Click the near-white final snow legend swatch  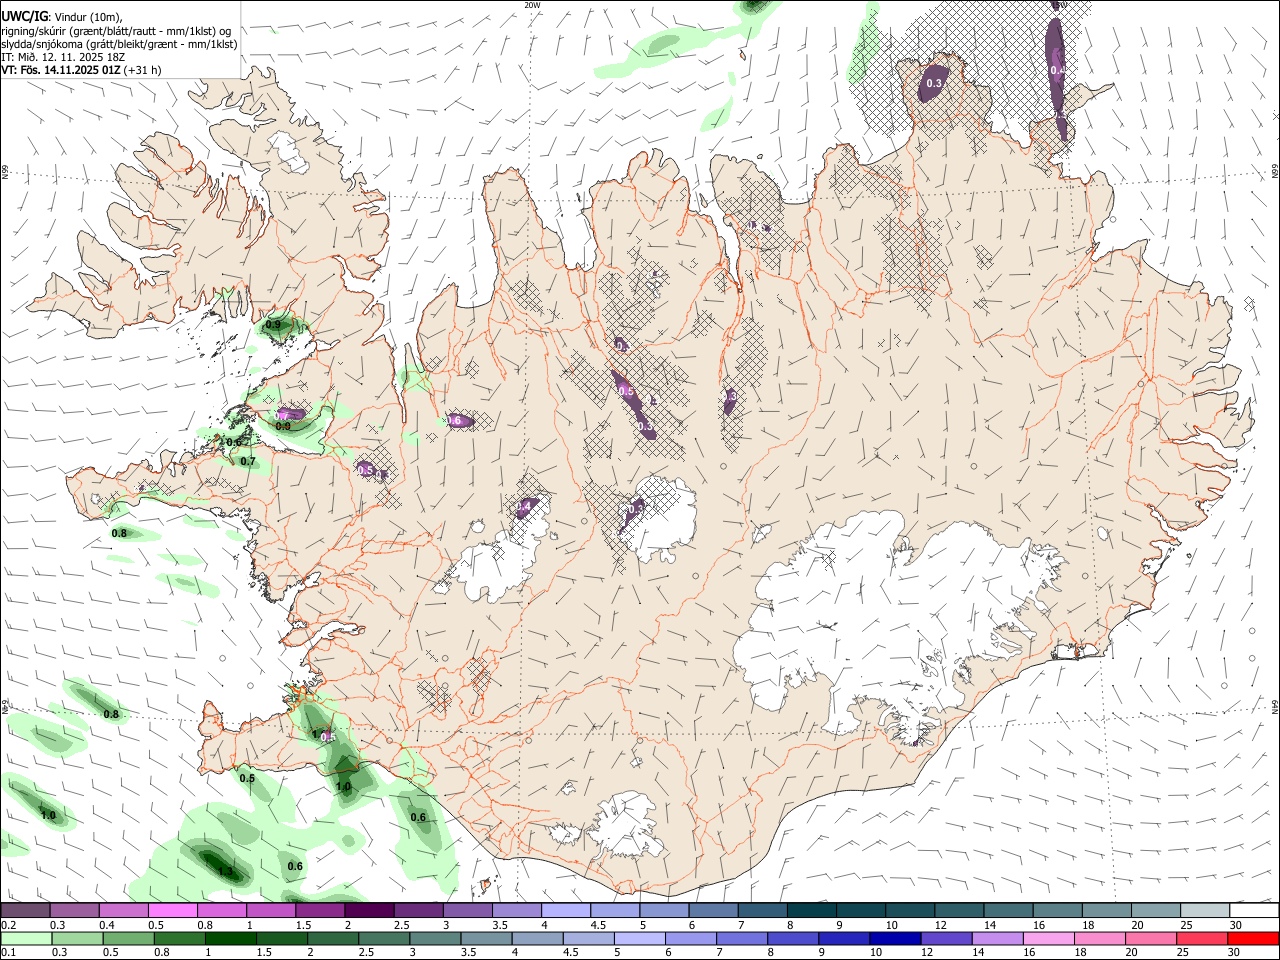[x=1254, y=911]
